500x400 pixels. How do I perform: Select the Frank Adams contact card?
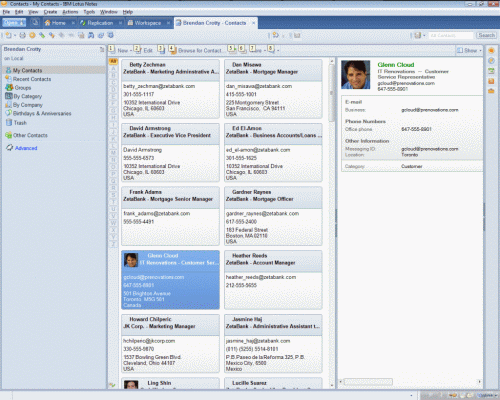170,216
